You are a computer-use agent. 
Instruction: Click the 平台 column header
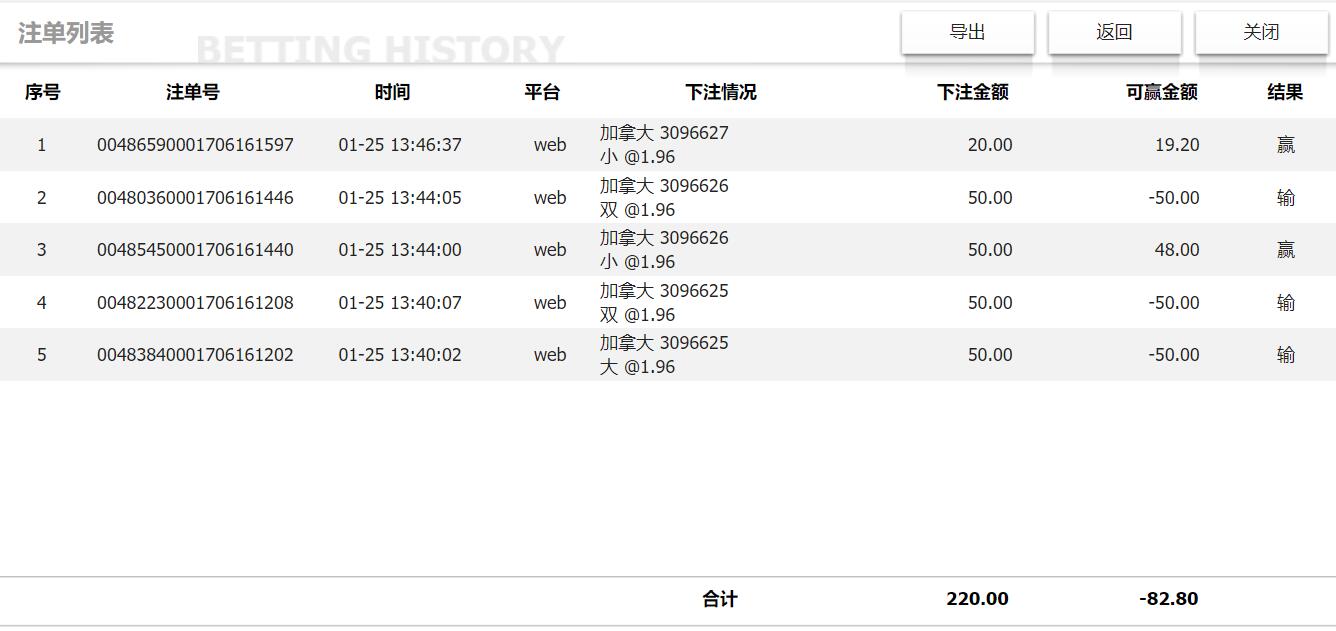tap(542, 92)
